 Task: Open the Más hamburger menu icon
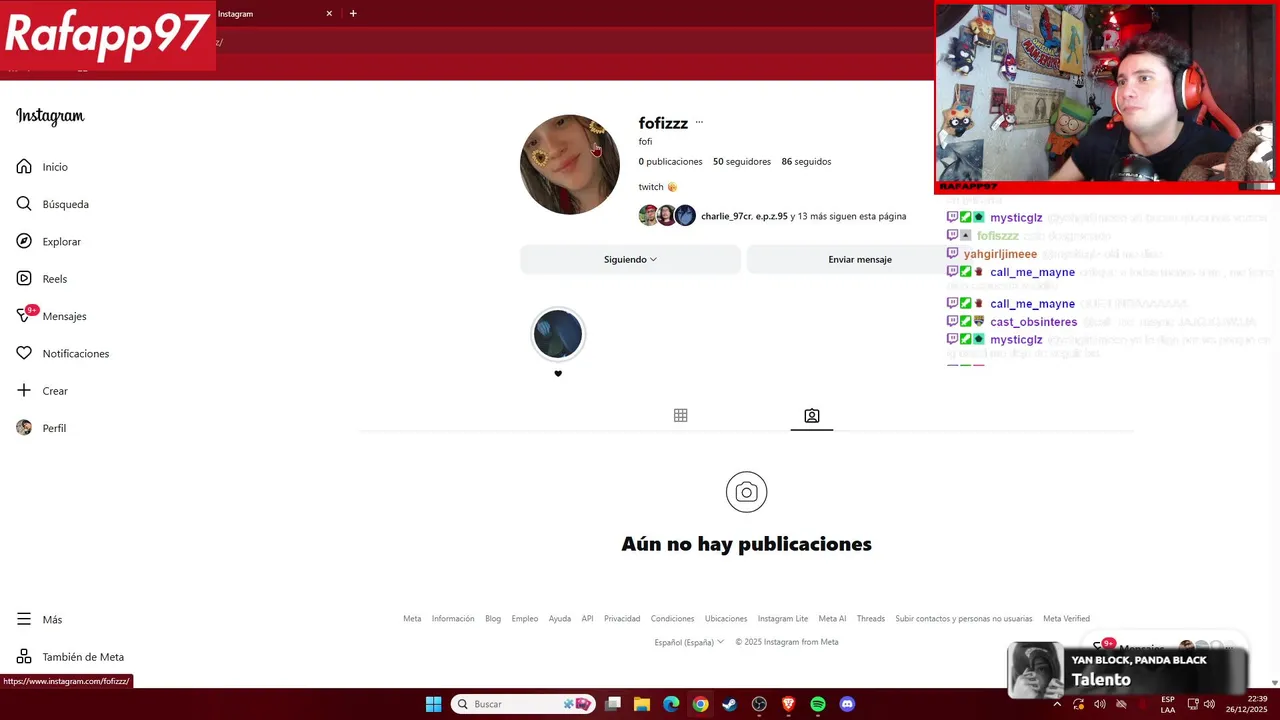tap(24, 619)
